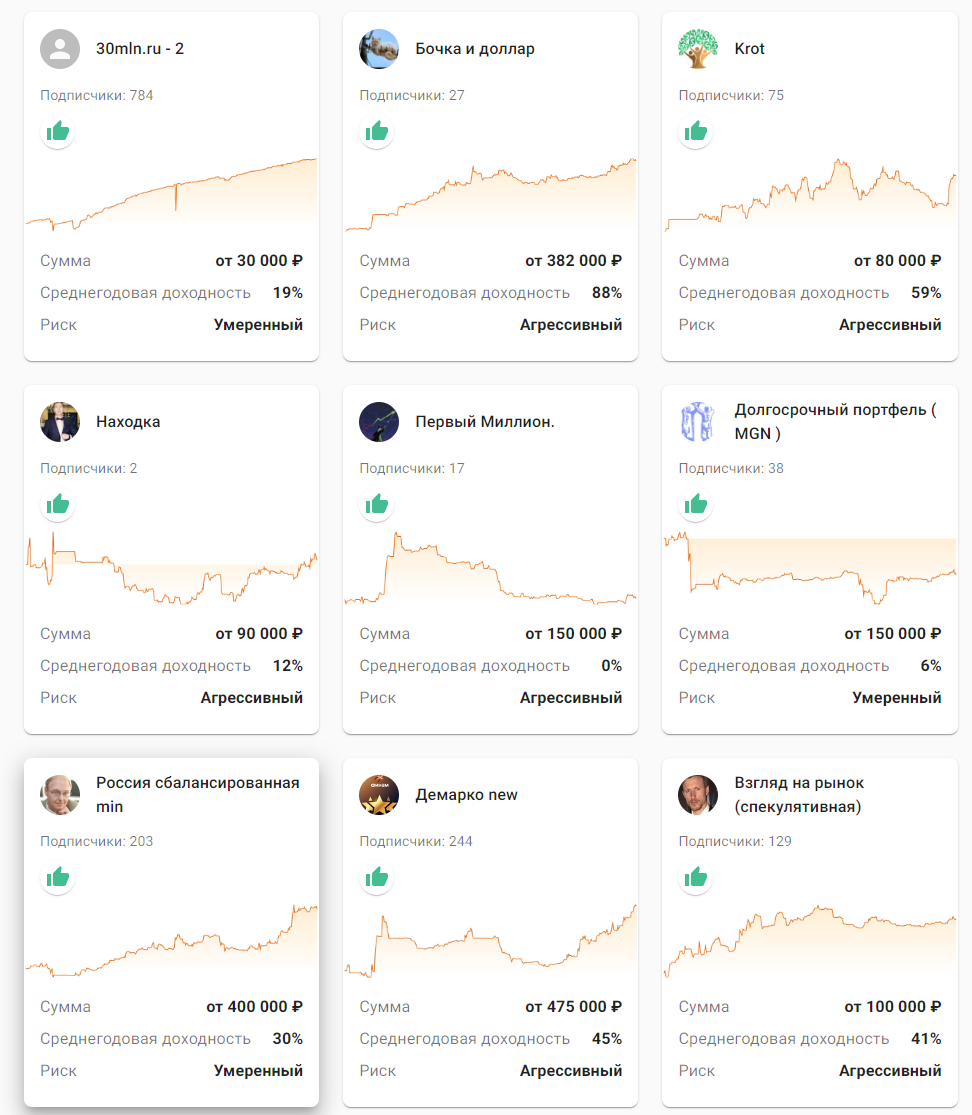Click thumbs-up icon on Первый Миллион card
Screen dimensions: 972x1115
tap(377, 505)
